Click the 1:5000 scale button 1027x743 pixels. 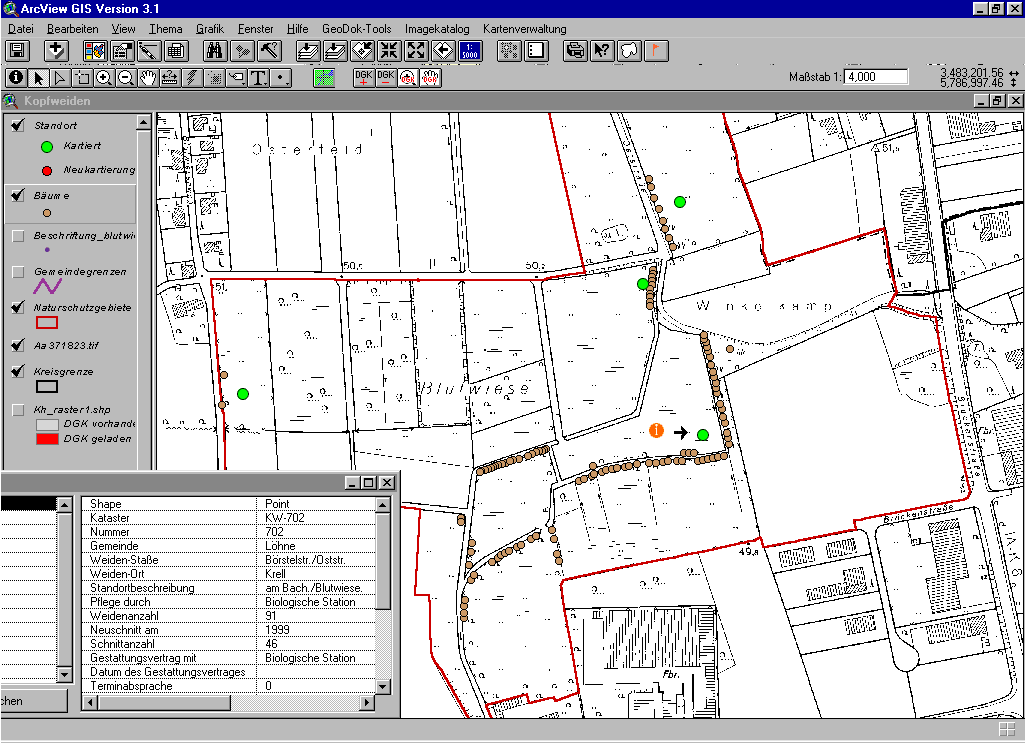470,51
